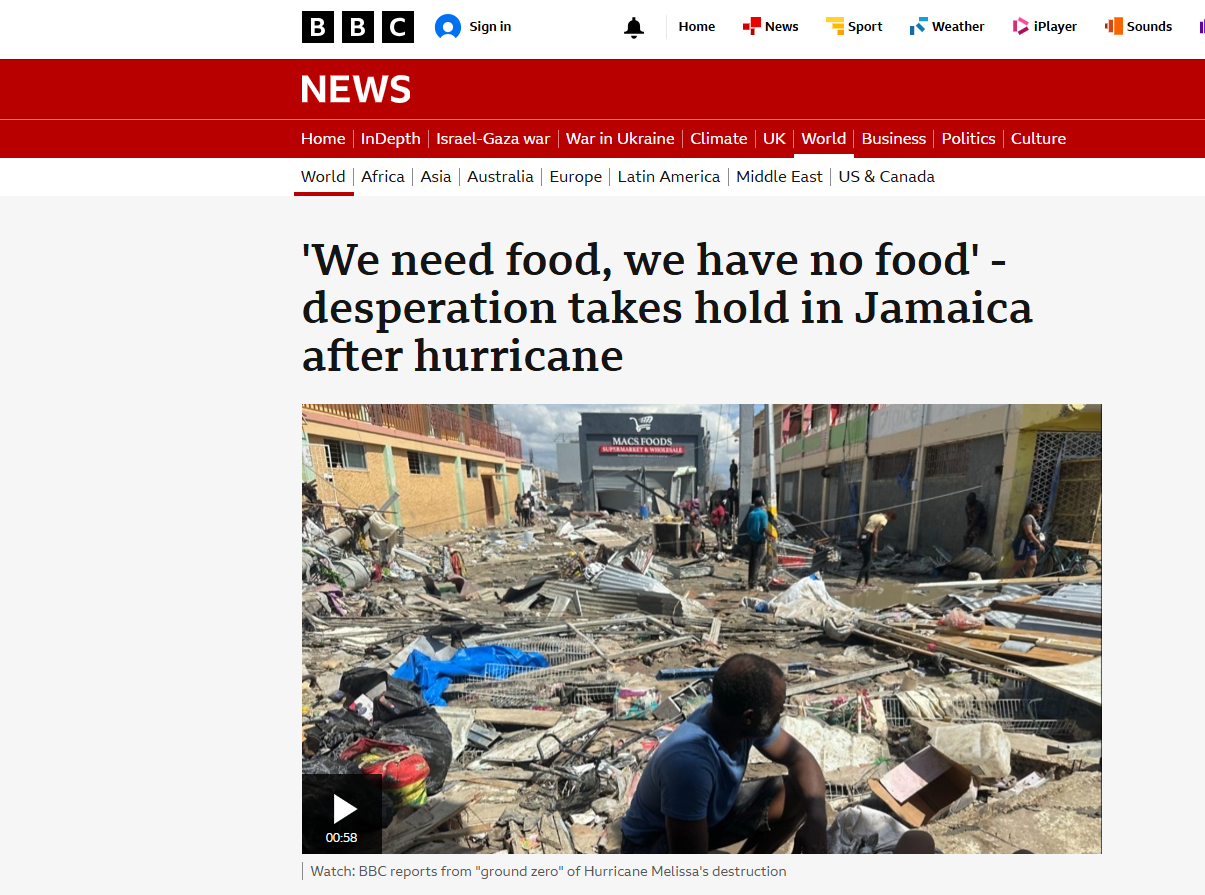Go to Israel-Gaza war section
Viewport: 1205px width, 895px height.
pos(493,139)
